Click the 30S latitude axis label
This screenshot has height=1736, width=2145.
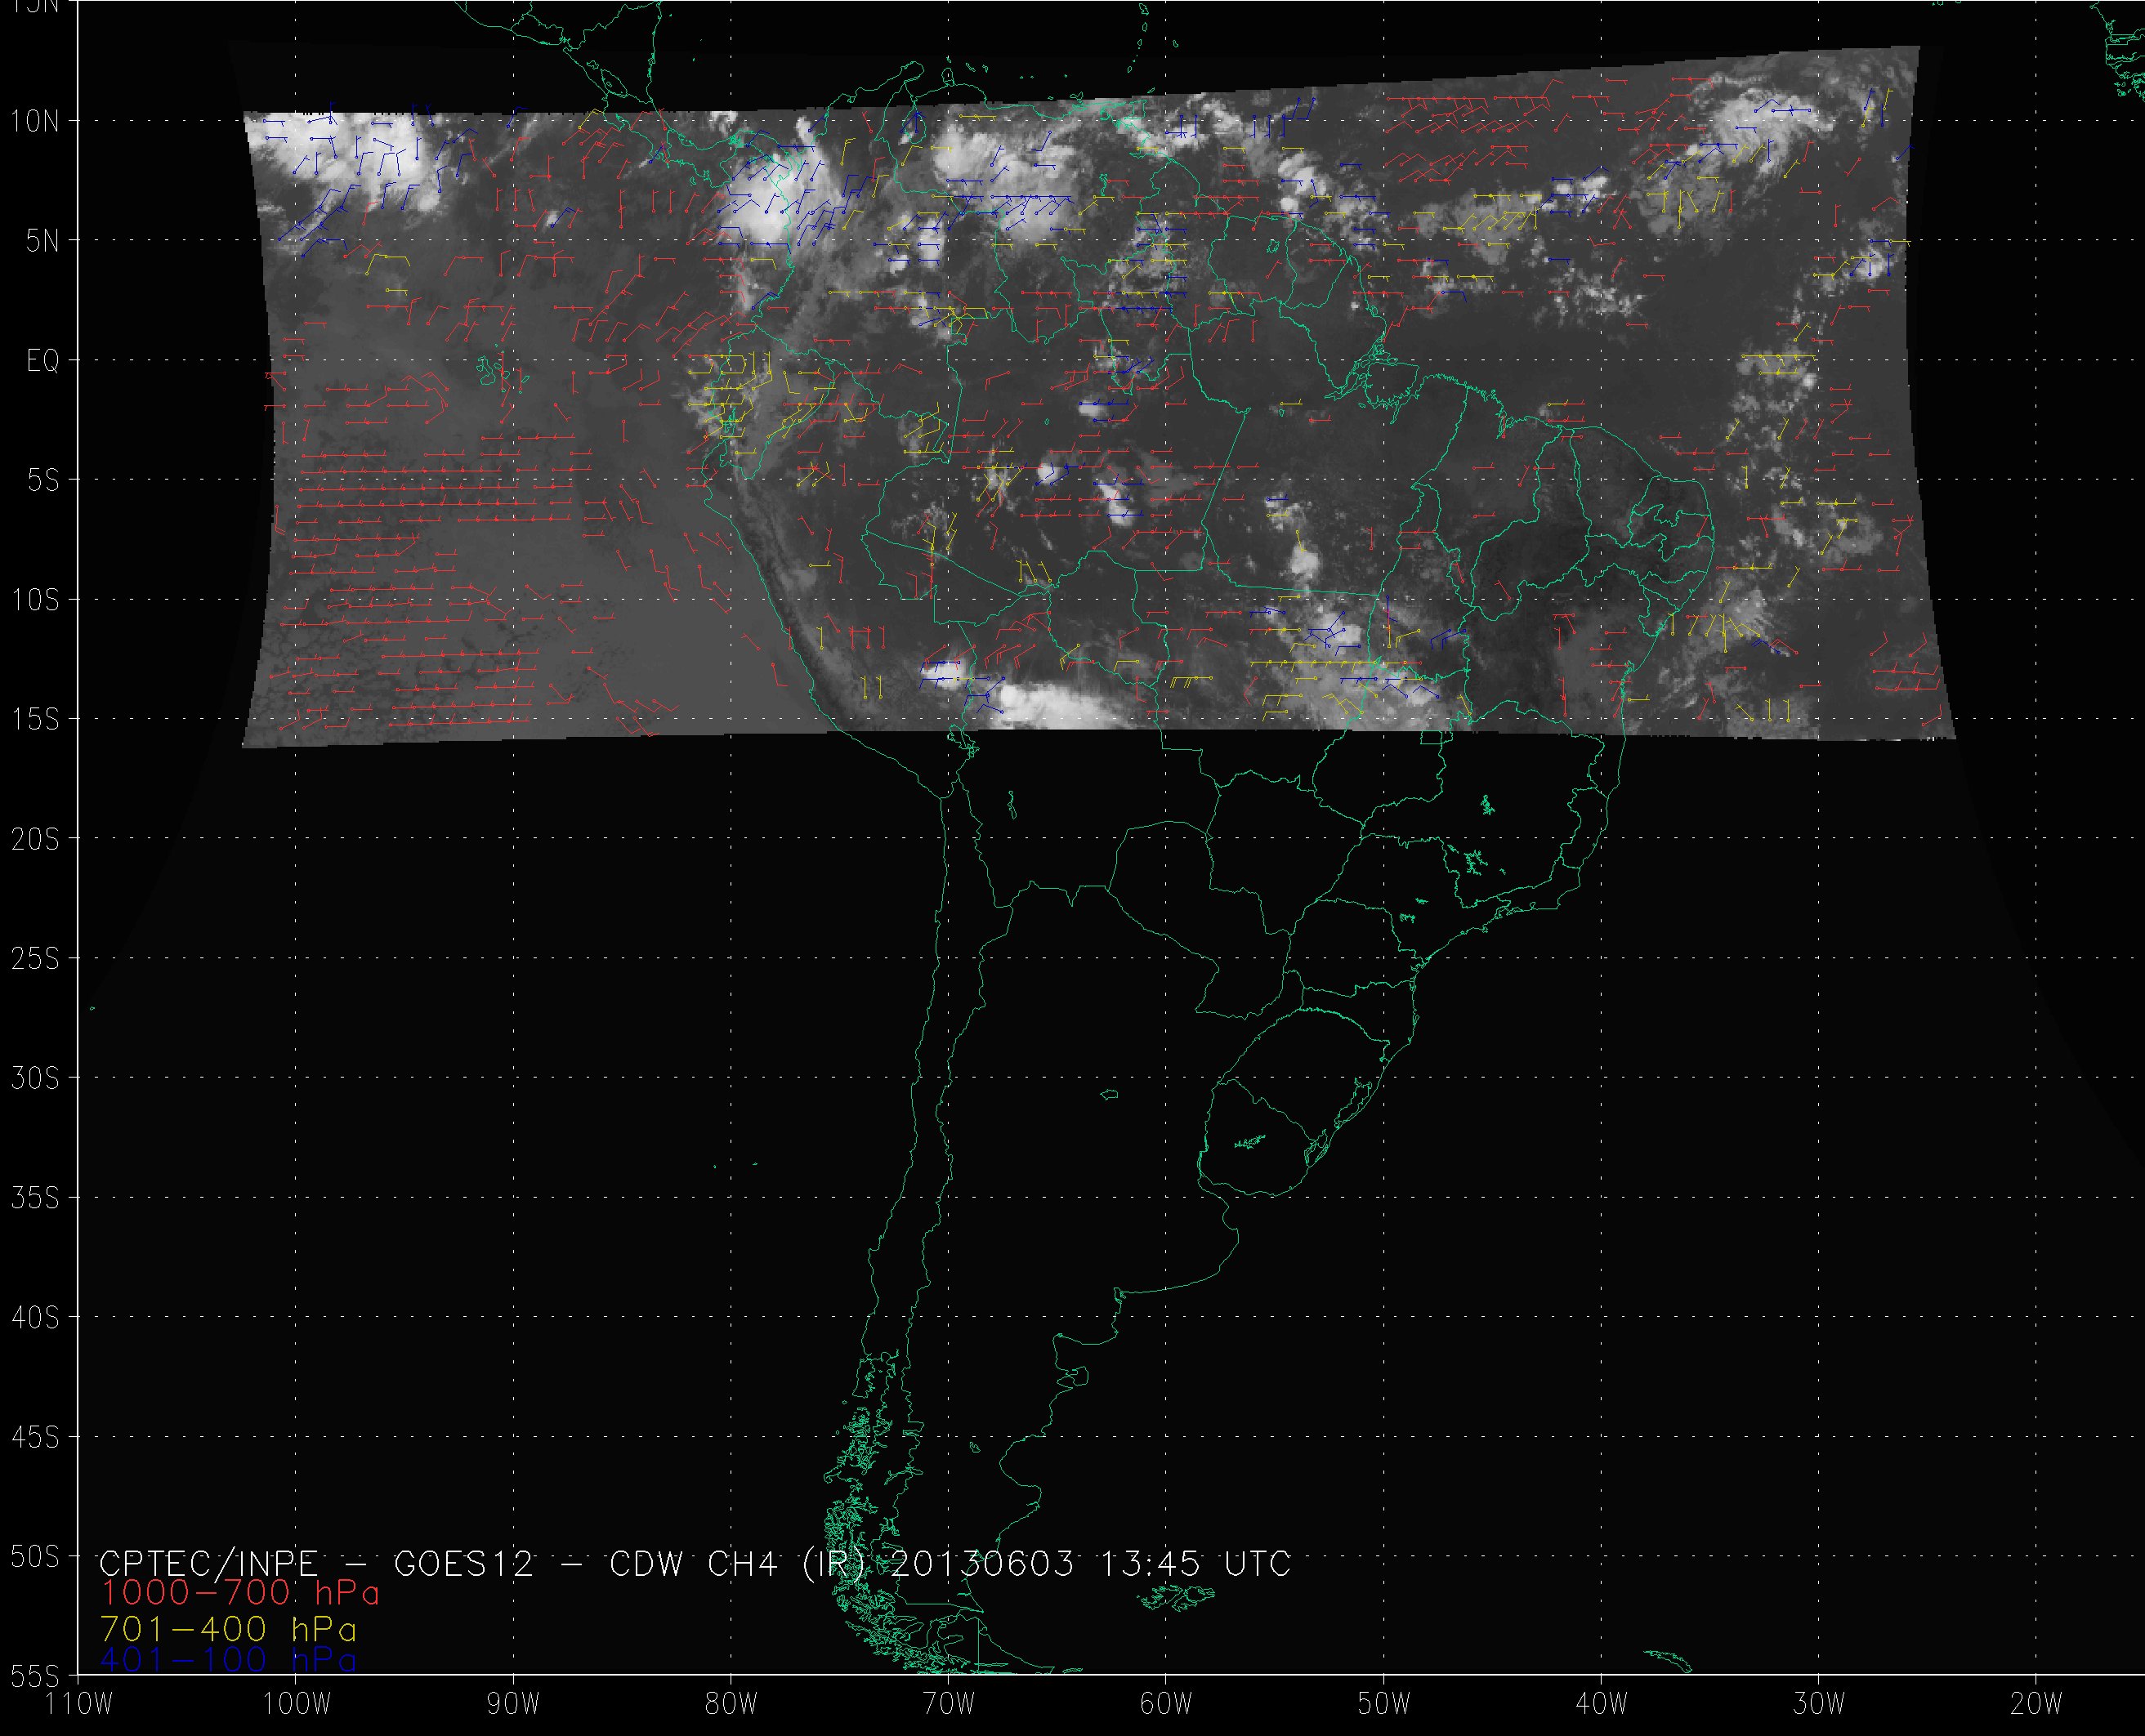coord(35,1079)
